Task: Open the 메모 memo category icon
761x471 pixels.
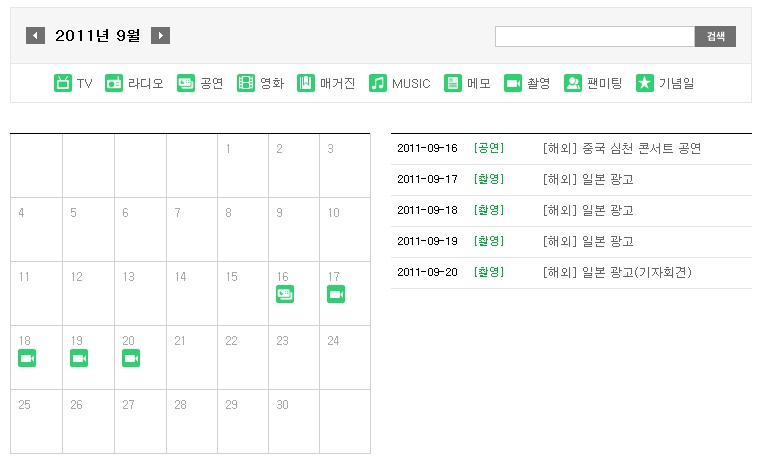Action: pos(453,83)
